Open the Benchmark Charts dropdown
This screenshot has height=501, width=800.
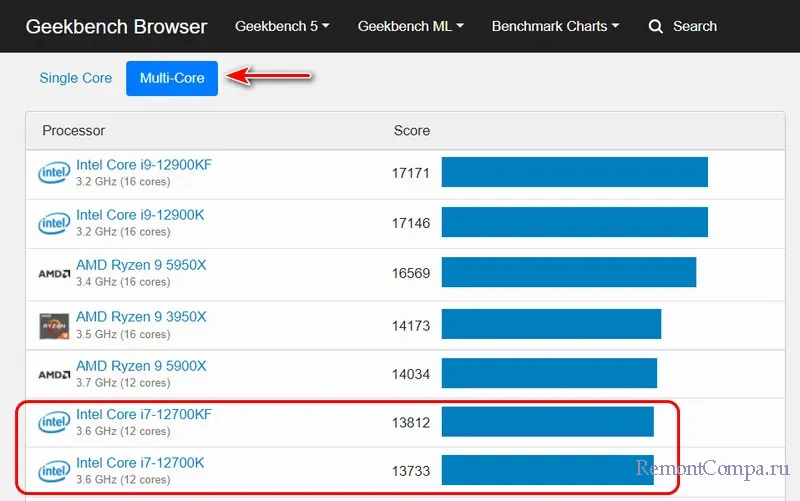[x=555, y=26]
